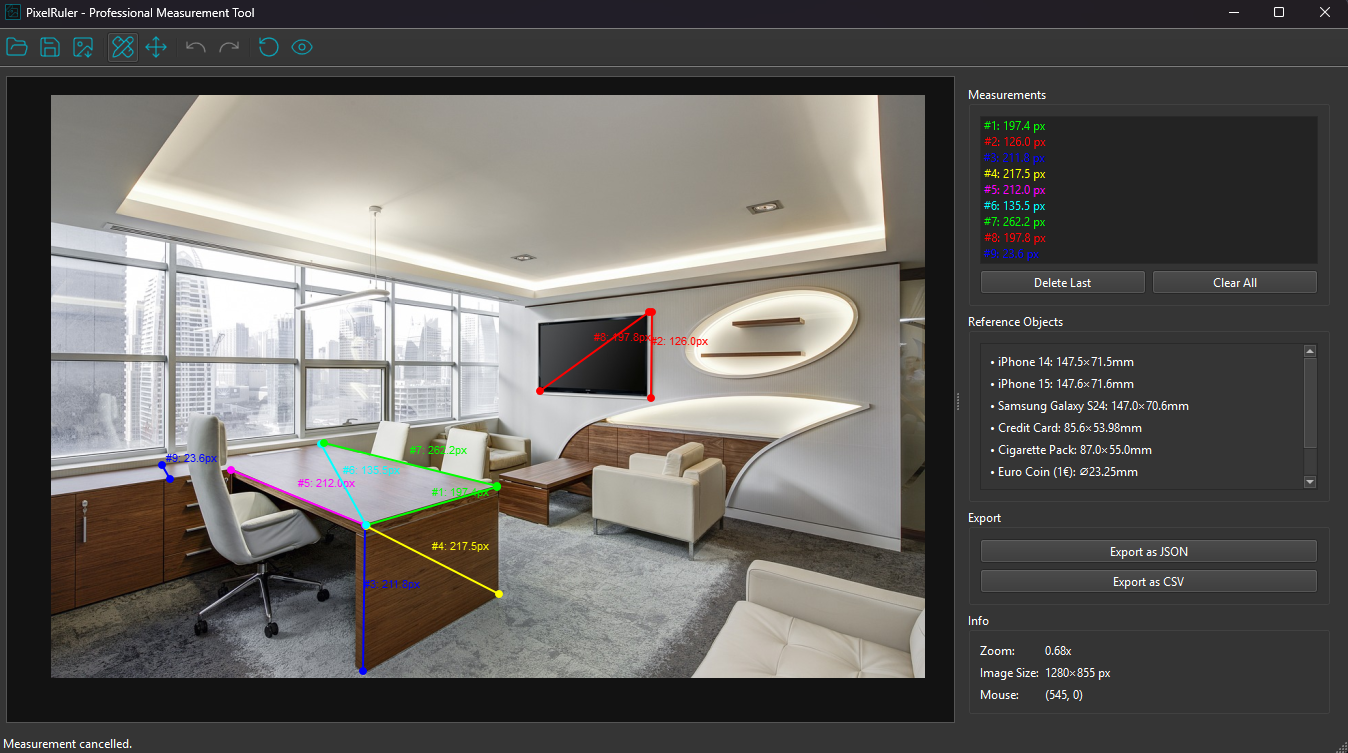Reset the view rotation

(268, 46)
